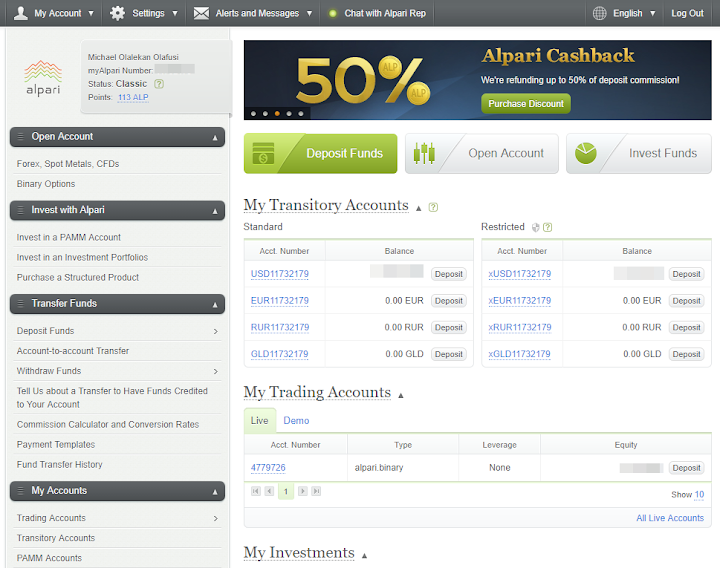Expand the Withdraw Funds sidebar submenu arrow

pyautogui.click(x=215, y=371)
